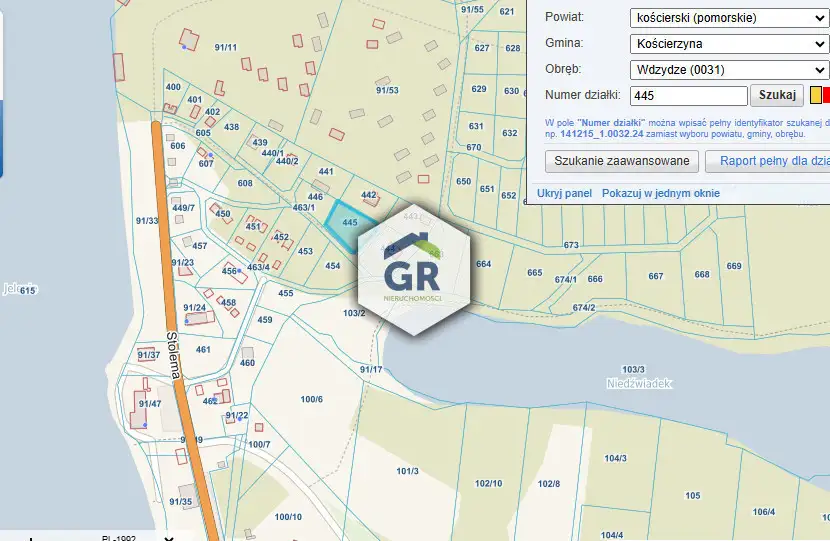Open the Powiat dropdown

(728, 18)
